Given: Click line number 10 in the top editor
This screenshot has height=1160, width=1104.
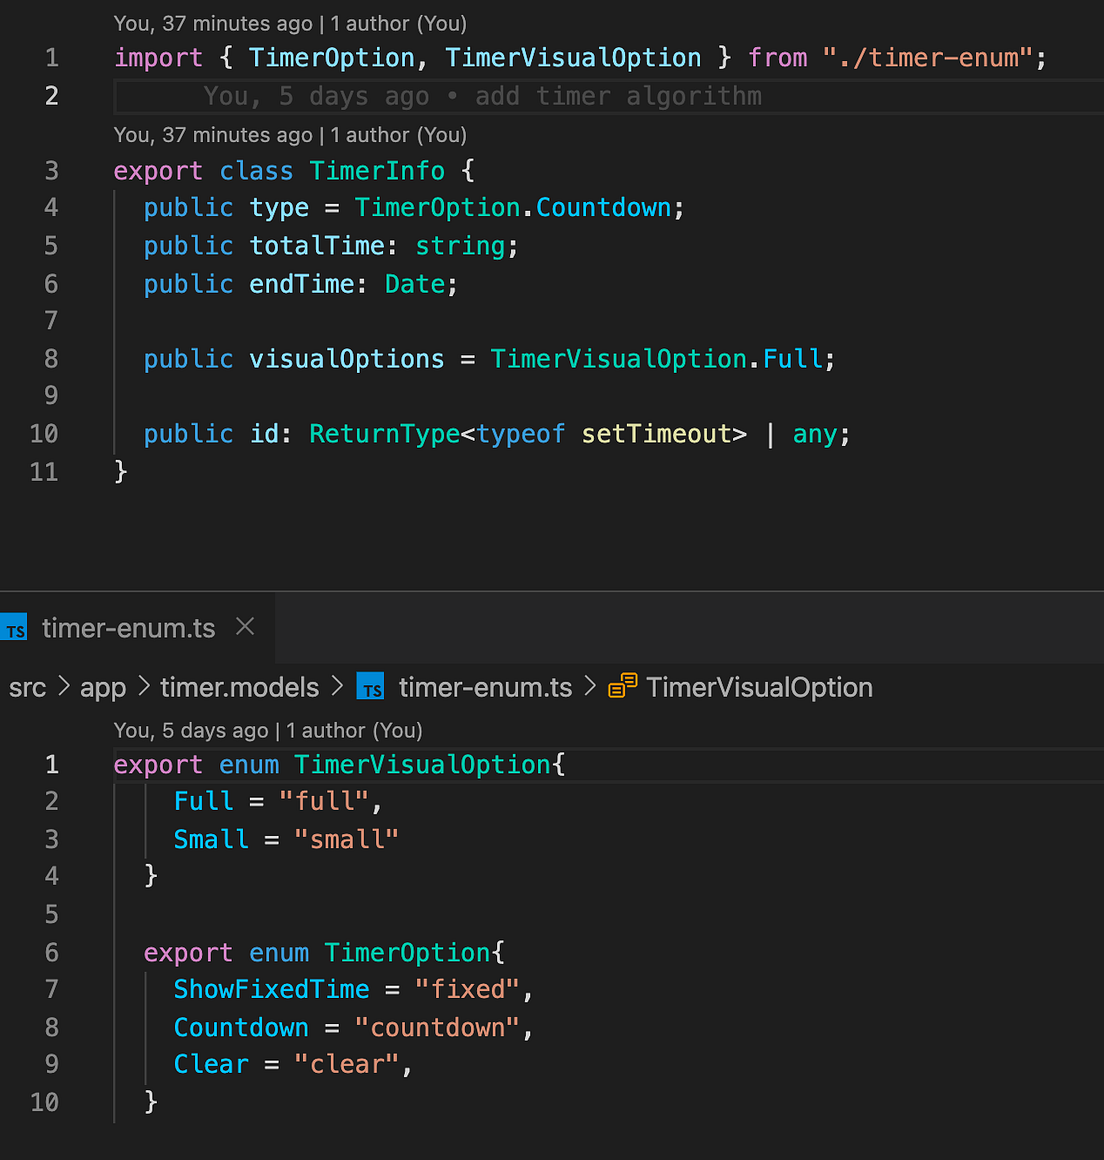Looking at the screenshot, I should [x=44, y=433].
